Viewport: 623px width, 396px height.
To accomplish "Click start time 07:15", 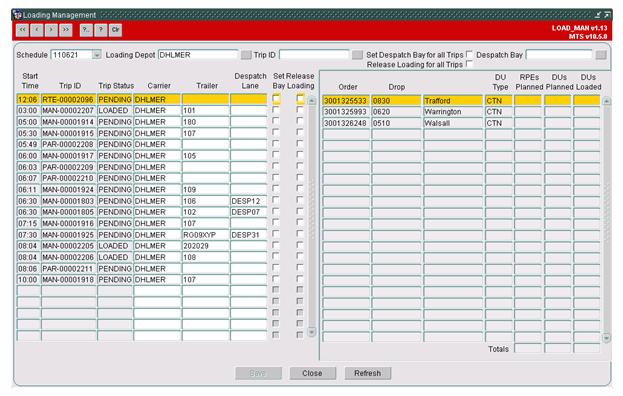I will pos(28,223).
